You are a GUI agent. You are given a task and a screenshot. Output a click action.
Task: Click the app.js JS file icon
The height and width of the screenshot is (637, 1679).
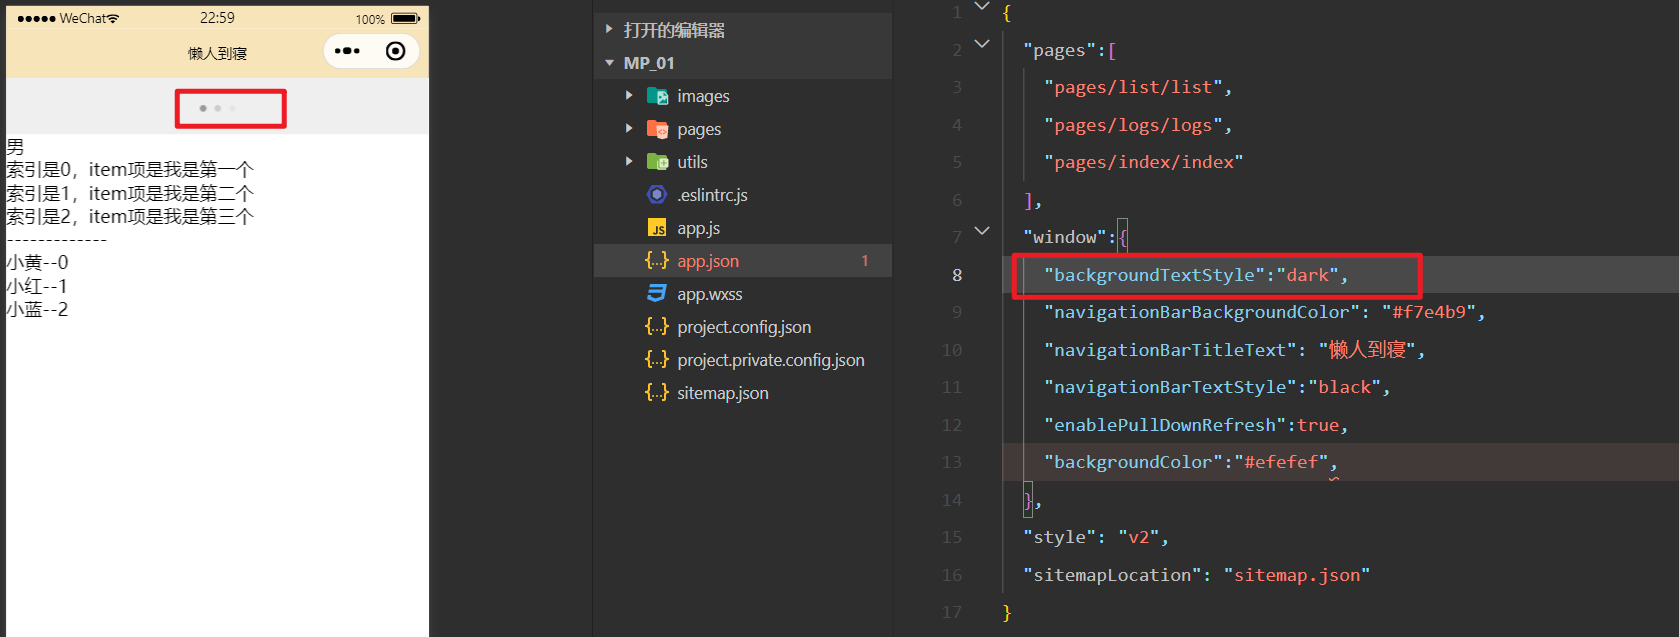click(x=657, y=228)
